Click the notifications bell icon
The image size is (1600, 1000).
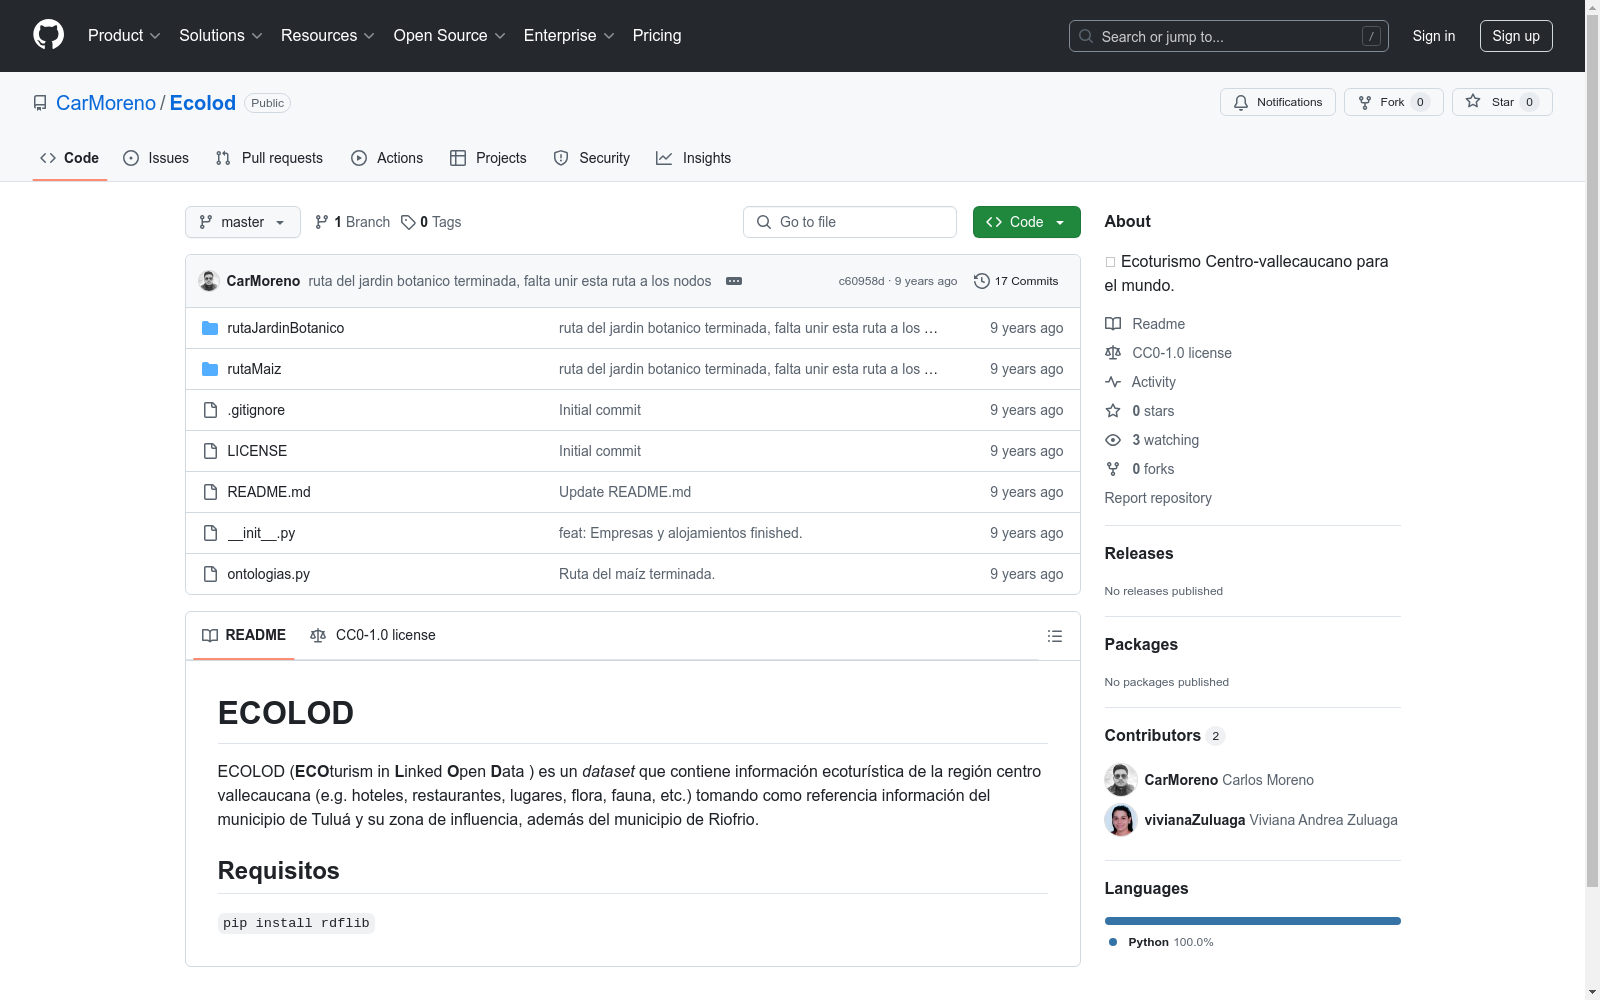[1241, 102]
